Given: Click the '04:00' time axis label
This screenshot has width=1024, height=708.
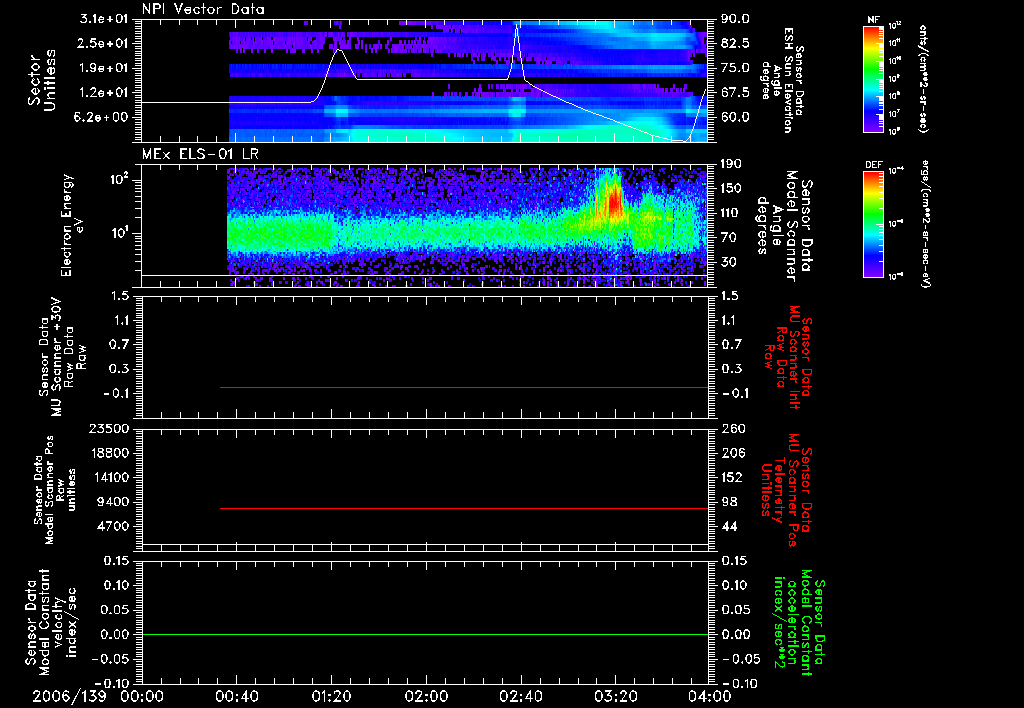Looking at the screenshot, I should (x=710, y=696).
